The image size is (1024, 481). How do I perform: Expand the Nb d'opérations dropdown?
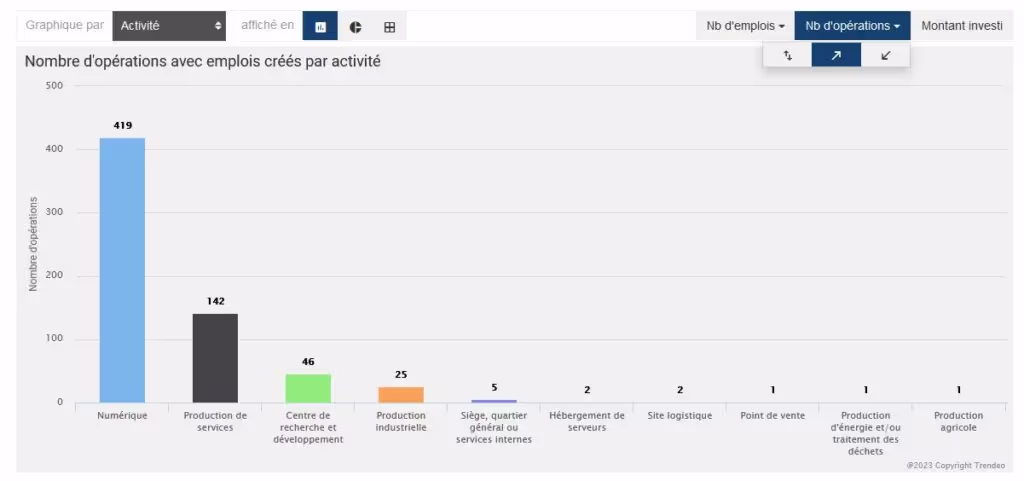(x=852, y=26)
